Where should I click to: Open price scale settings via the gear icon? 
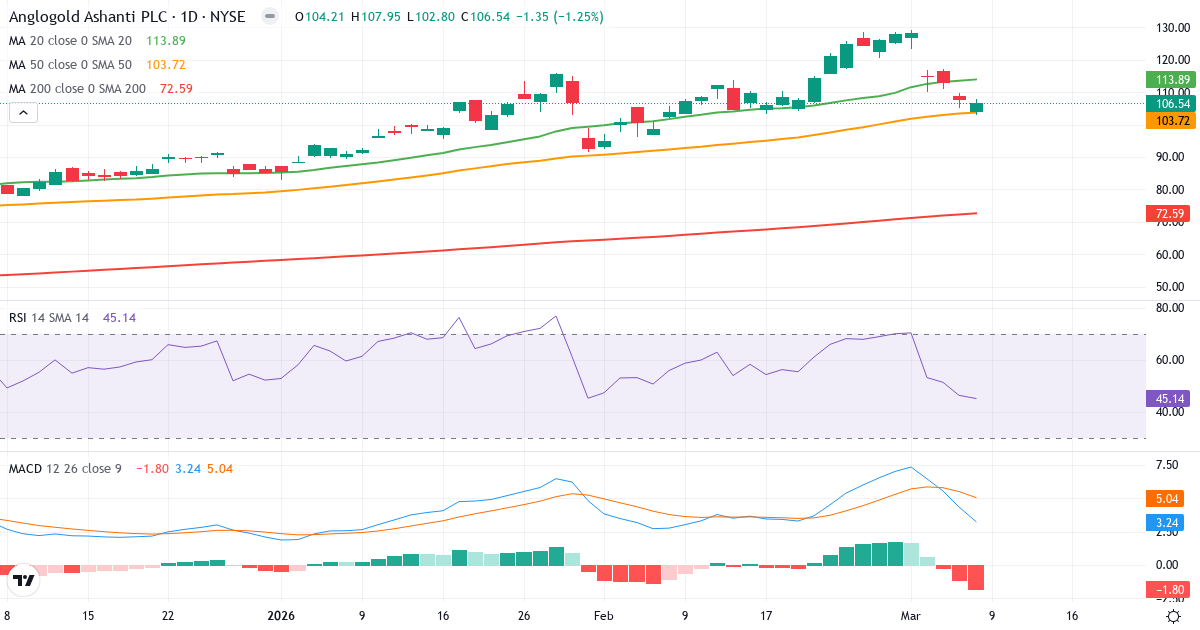pos(1173,618)
